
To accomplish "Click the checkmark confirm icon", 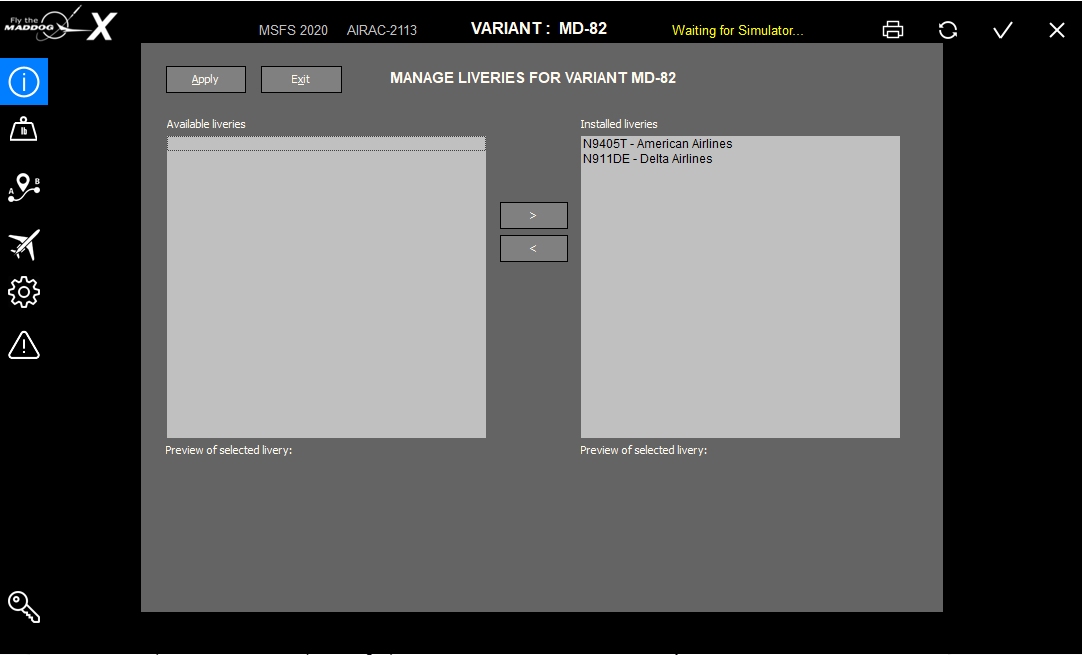I will [x=1003, y=30].
